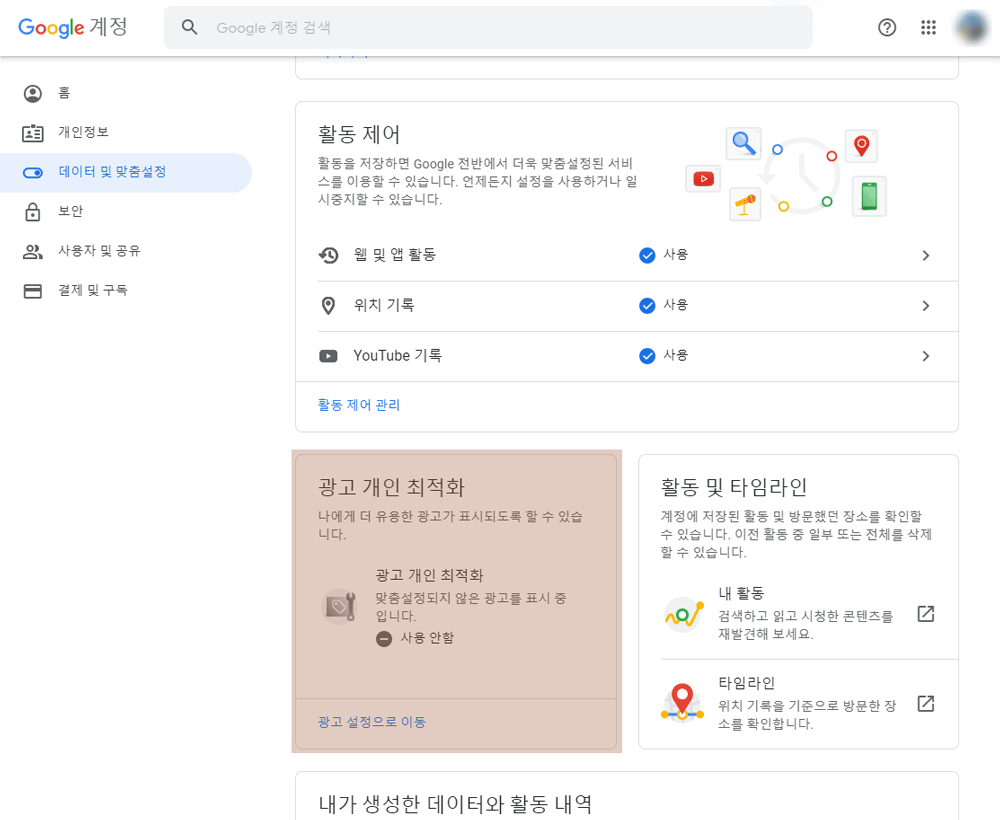Open the help question mark icon
The width and height of the screenshot is (1000, 820).
(x=886, y=27)
